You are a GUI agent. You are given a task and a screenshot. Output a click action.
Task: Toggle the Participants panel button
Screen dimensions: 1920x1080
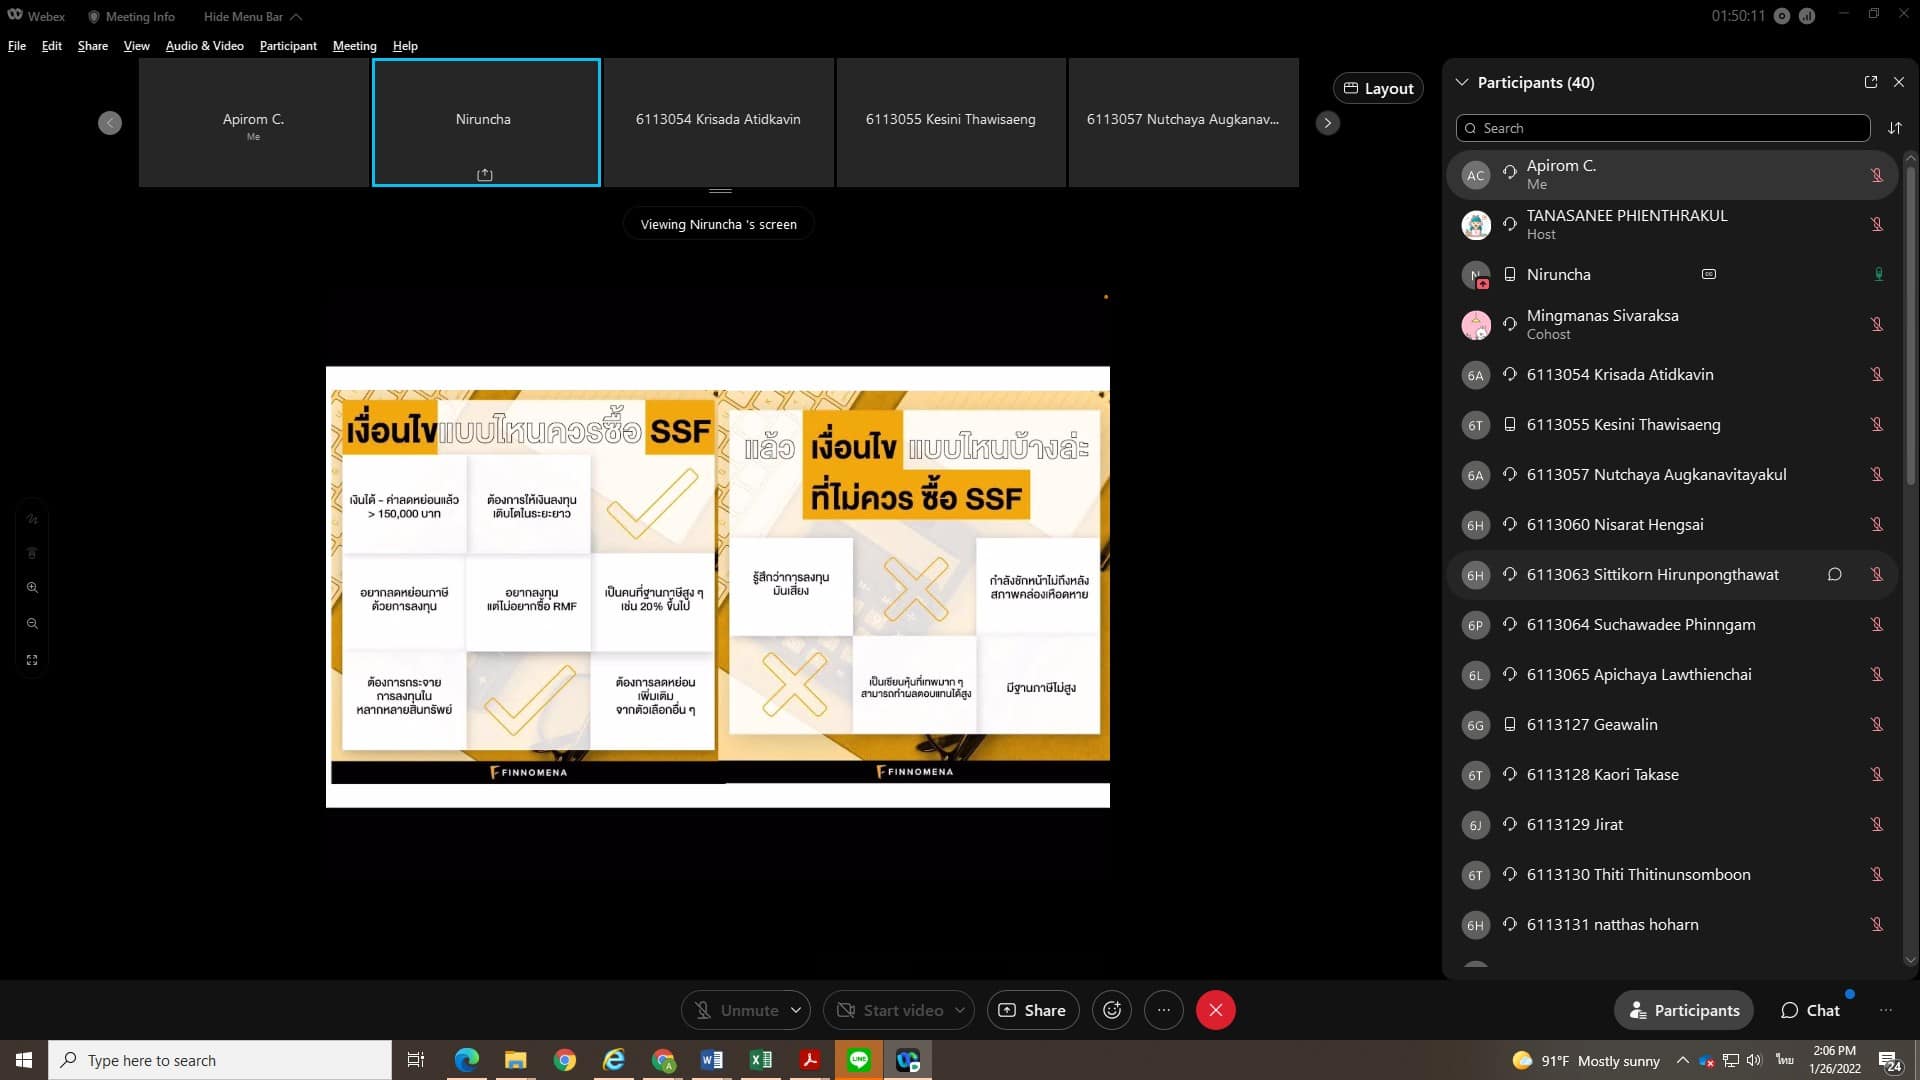(x=1684, y=1010)
